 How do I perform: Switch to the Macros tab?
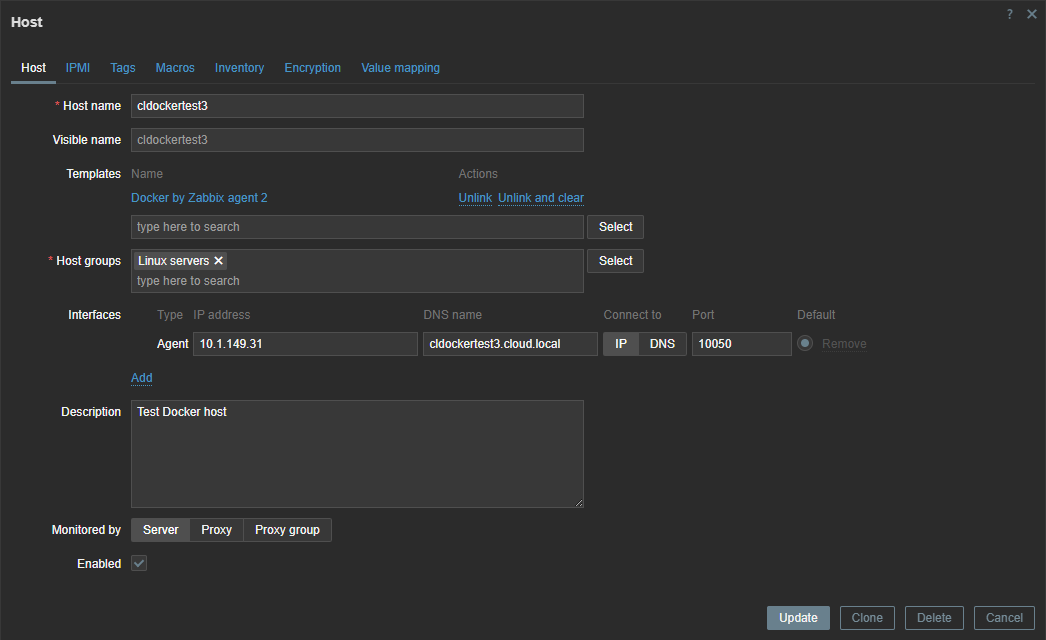[x=175, y=67]
